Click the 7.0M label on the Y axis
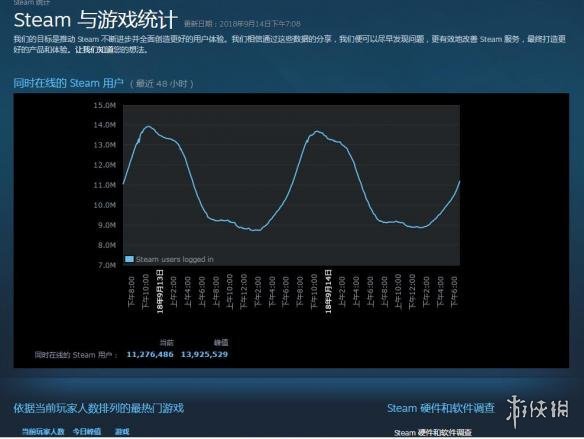 [x=107, y=265]
